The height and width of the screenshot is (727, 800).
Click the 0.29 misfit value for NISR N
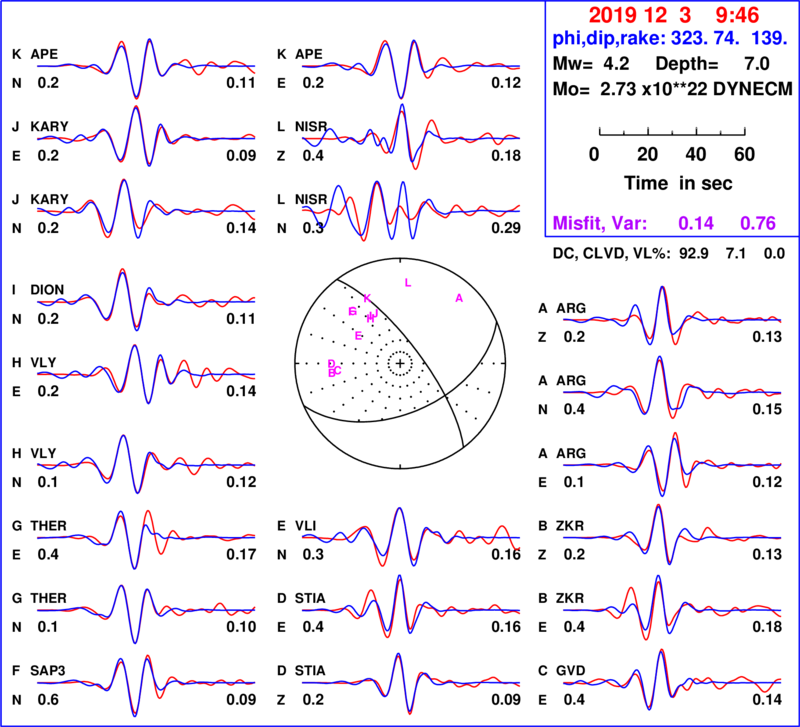pos(506,228)
